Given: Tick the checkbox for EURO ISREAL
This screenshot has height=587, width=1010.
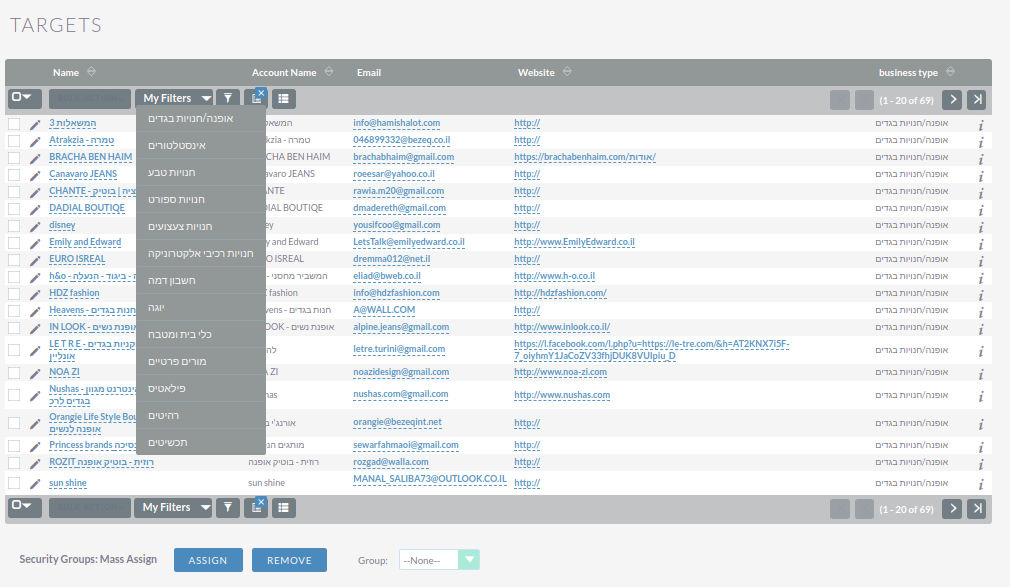Looking at the screenshot, I should (14, 260).
